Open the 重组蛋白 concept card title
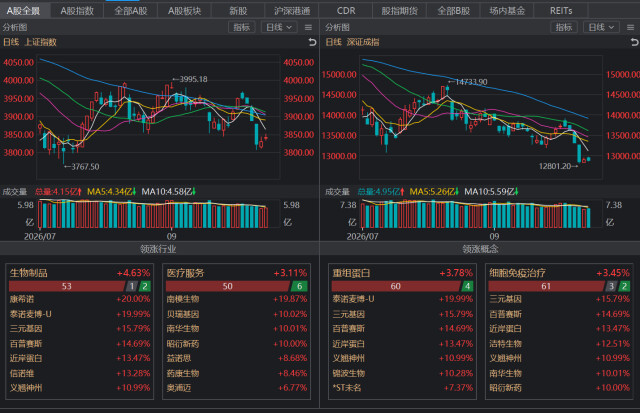The image size is (640, 413). tap(351, 273)
